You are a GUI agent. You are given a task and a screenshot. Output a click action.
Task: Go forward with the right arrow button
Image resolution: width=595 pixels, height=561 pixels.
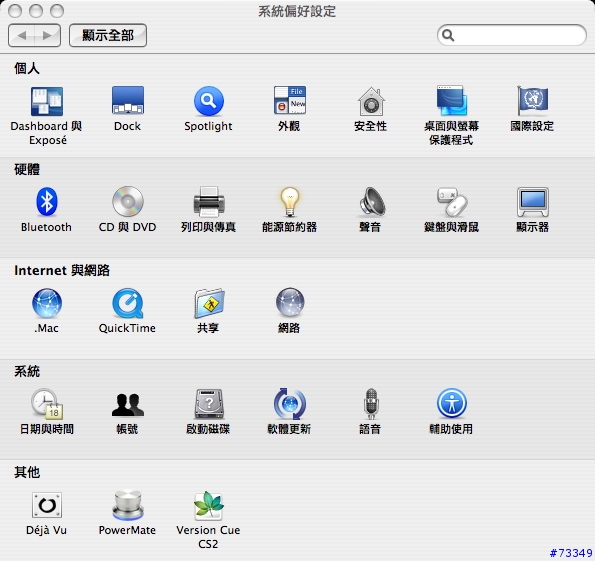47,36
